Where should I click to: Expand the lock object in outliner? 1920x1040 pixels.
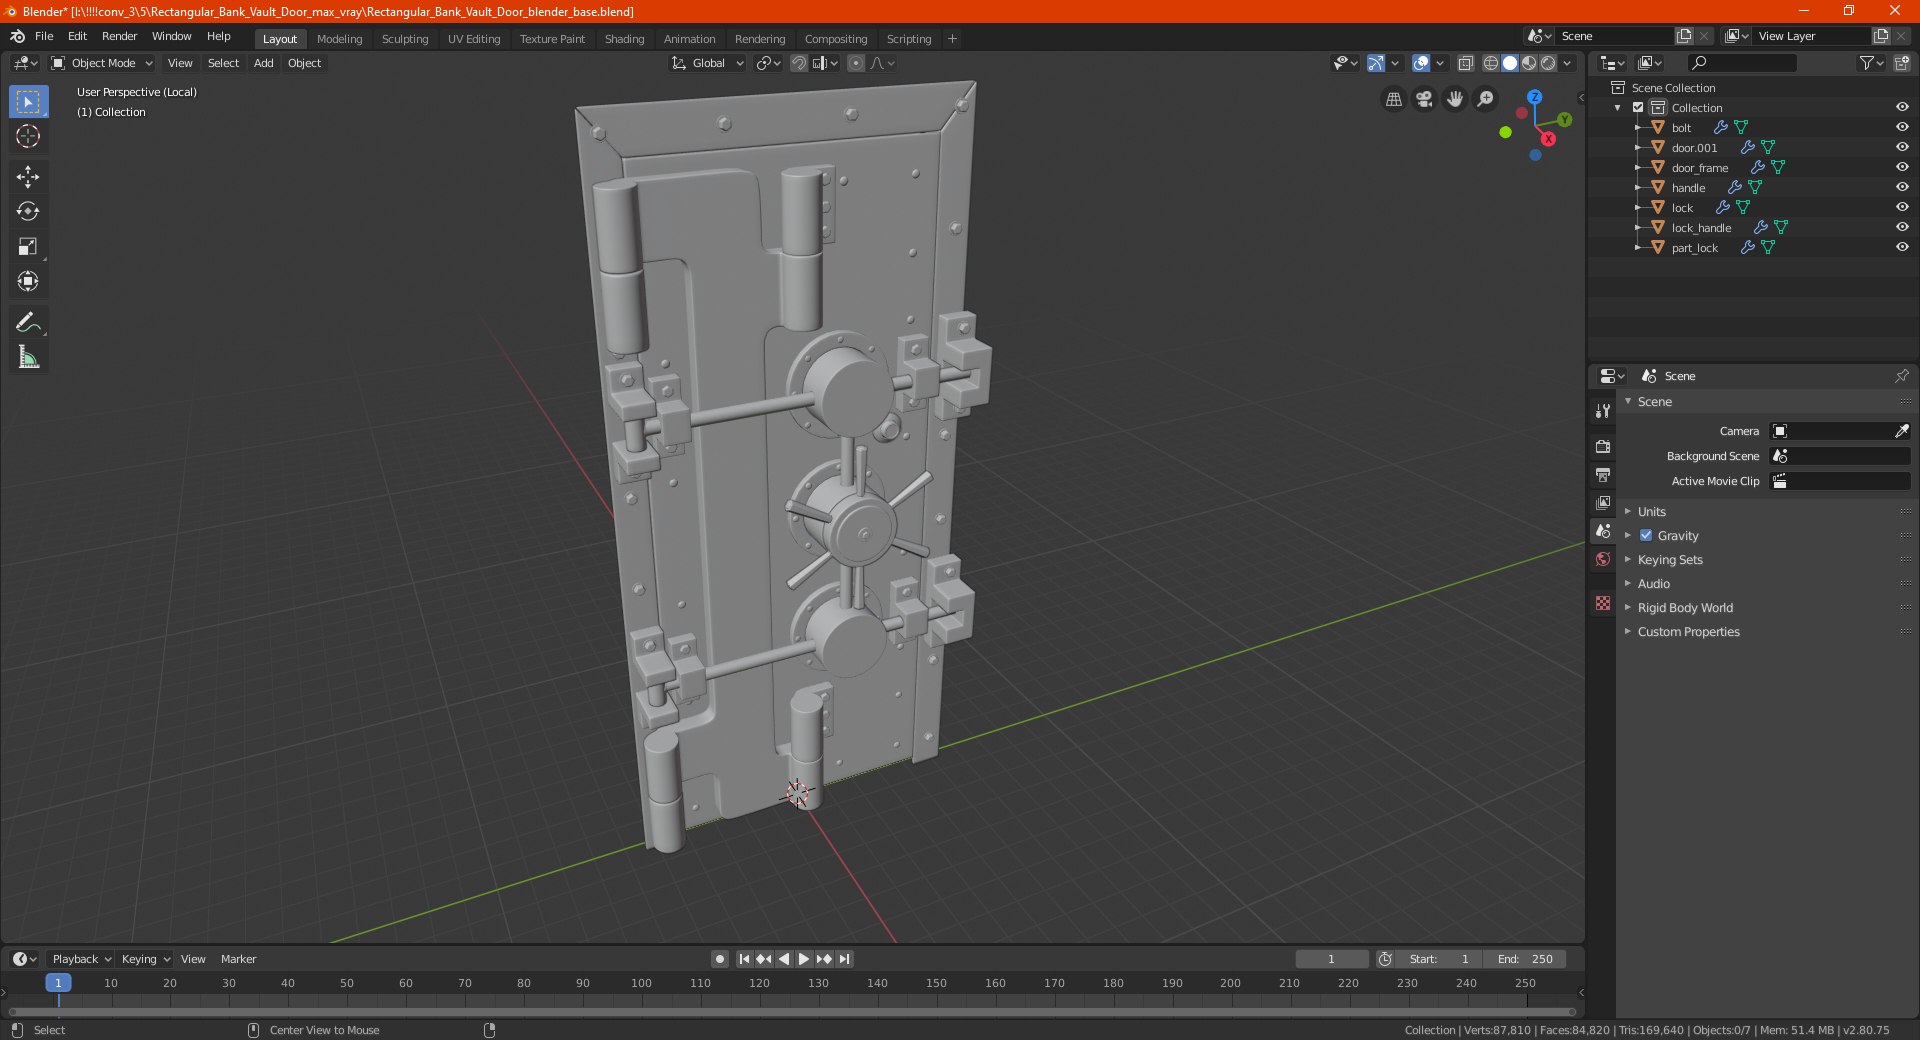tap(1638, 207)
